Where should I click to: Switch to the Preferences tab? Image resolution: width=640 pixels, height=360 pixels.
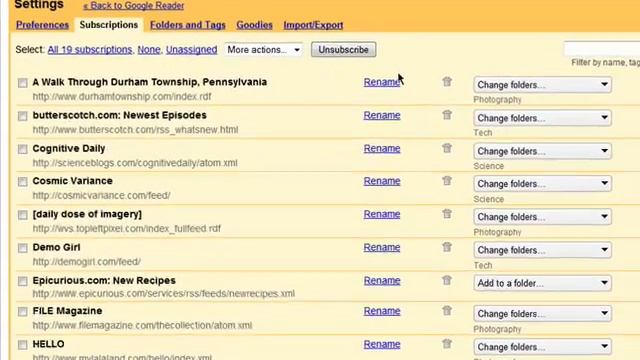tap(42, 25)
